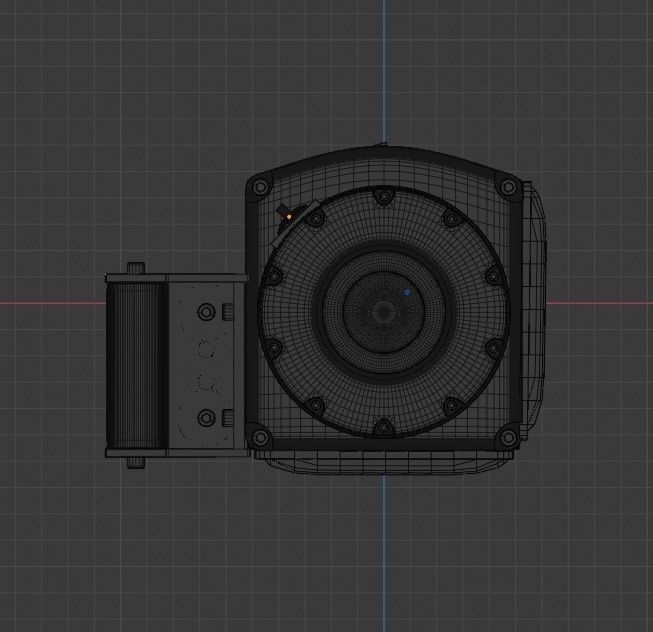The height and width of the screenshot is (632, 653).
Task: Select the roller's bottom axle pin
Action: (x=136, y=462)
